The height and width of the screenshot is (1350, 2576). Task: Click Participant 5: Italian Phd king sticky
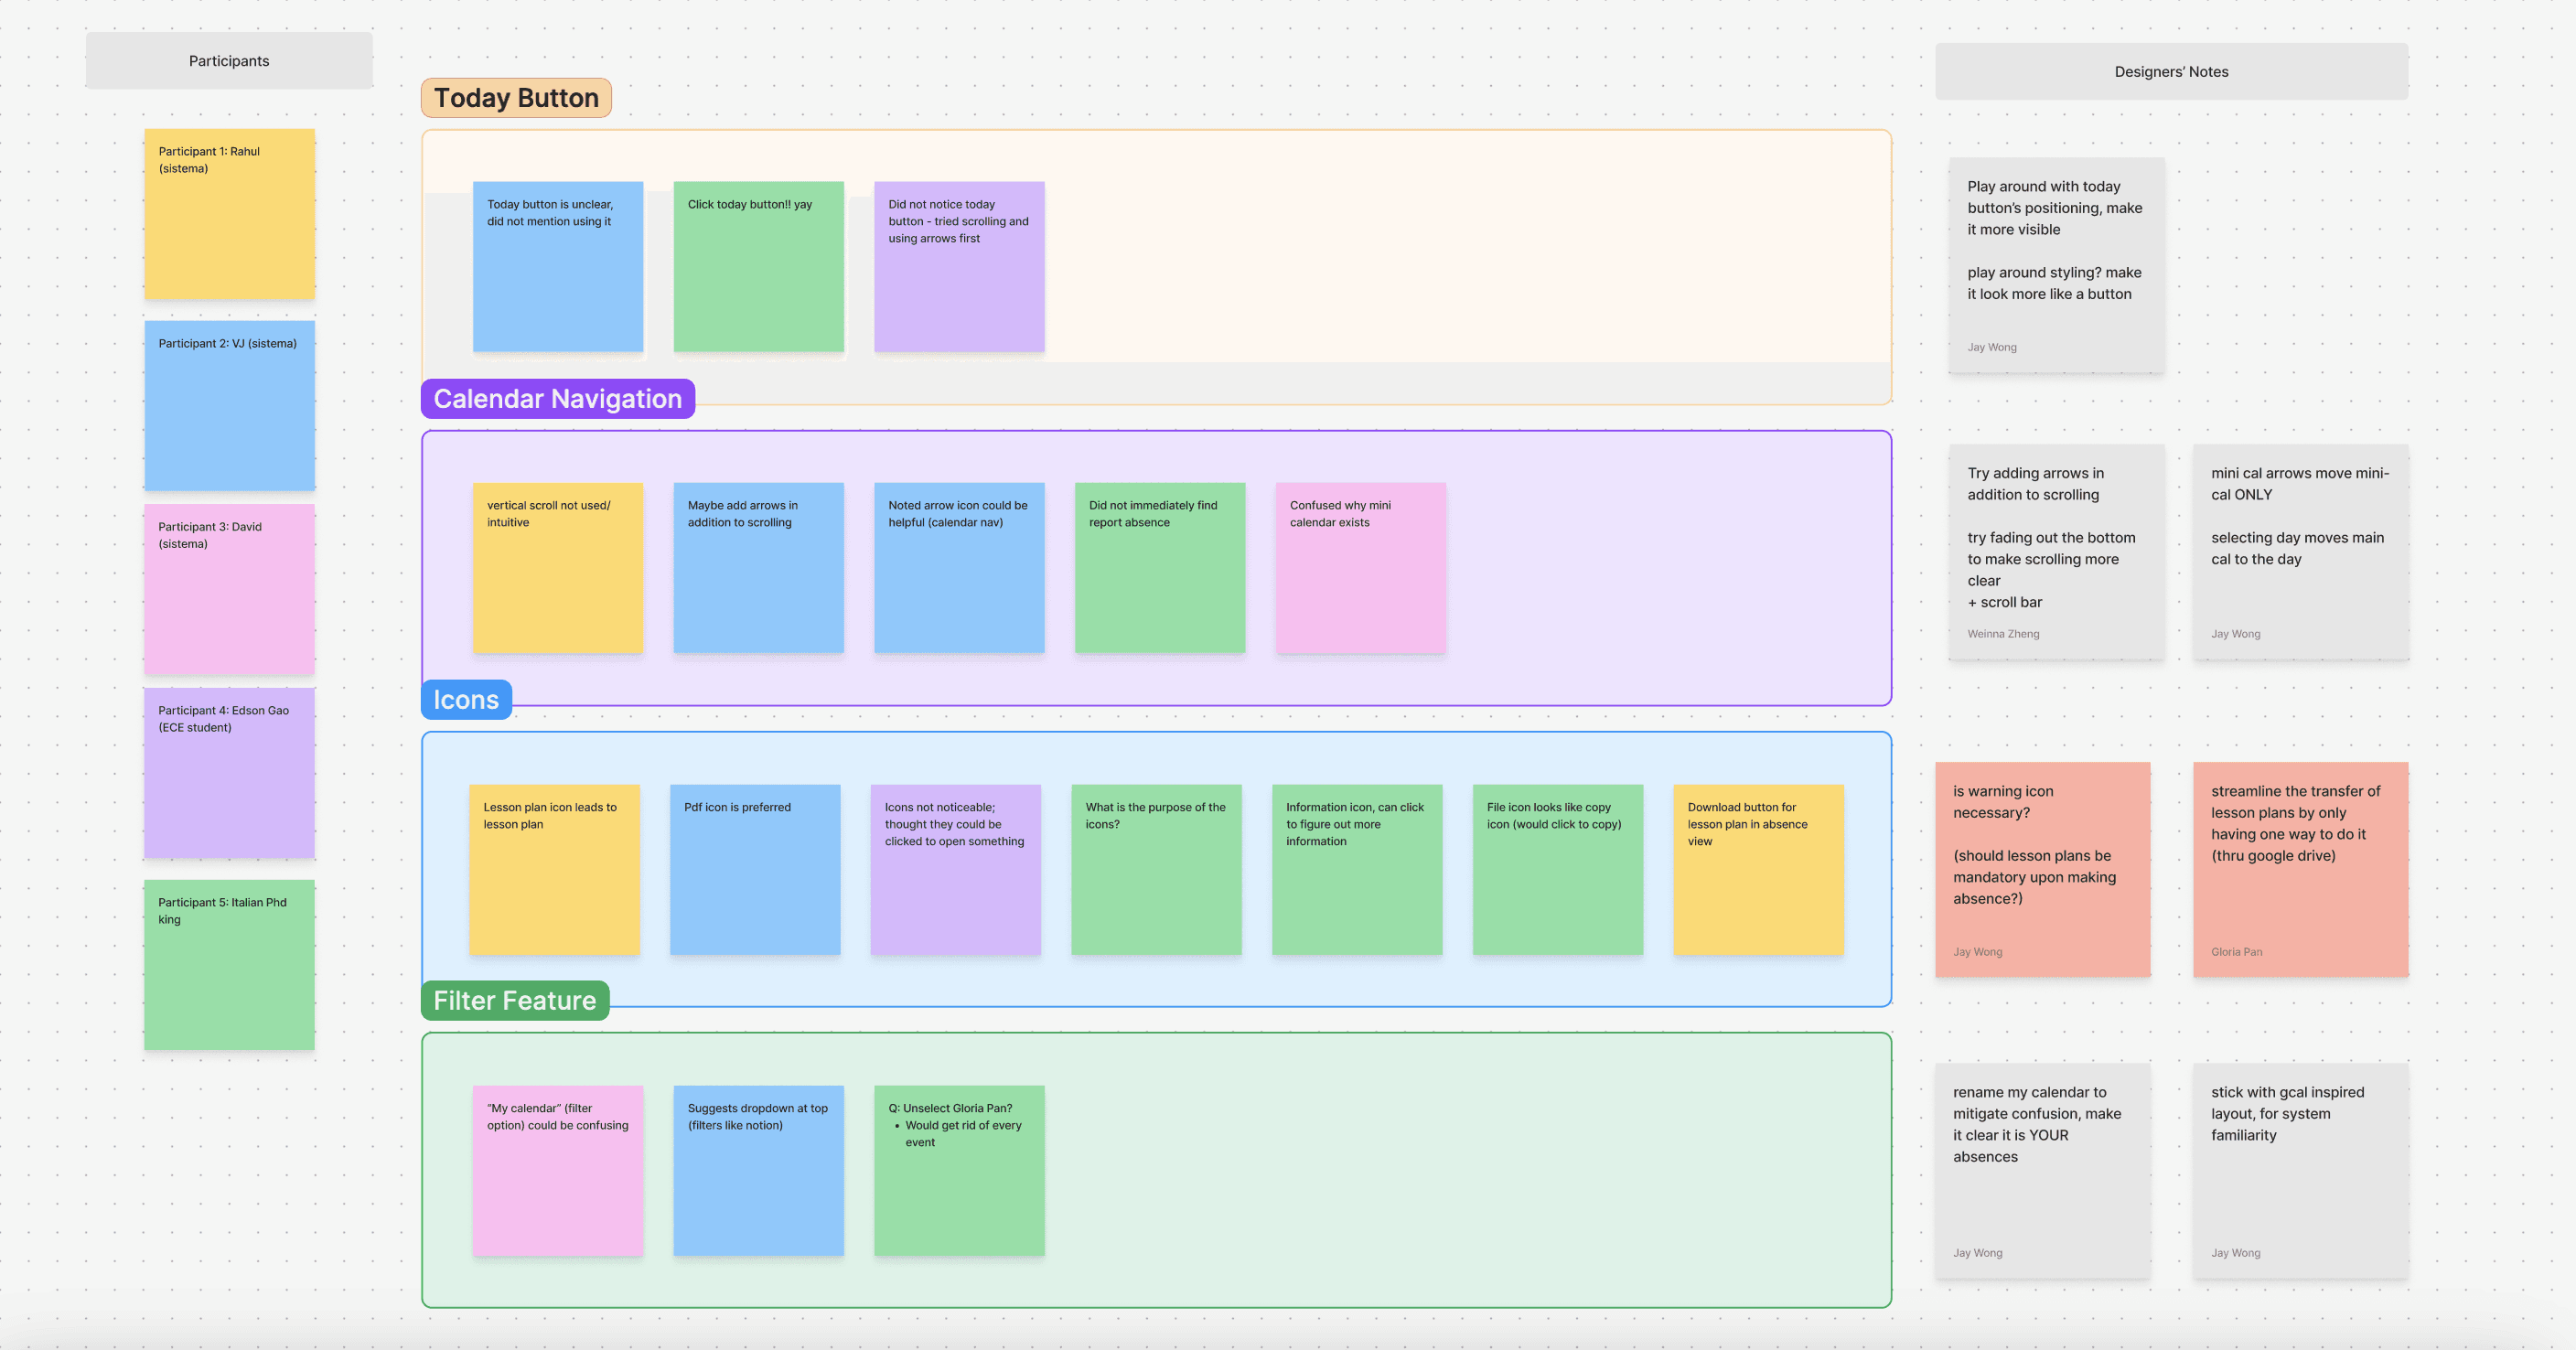click(229, 965)
